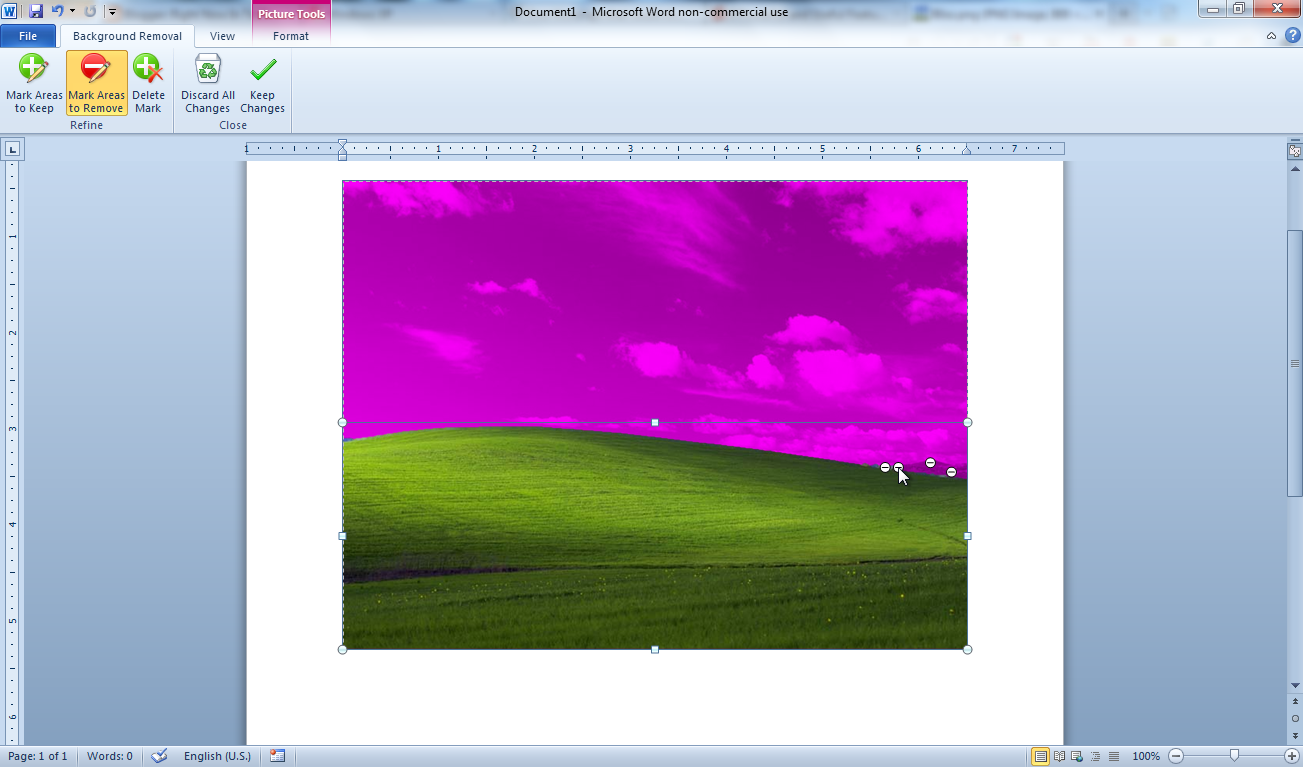Open the undo history dropdown arrow

tap(72, 11)
